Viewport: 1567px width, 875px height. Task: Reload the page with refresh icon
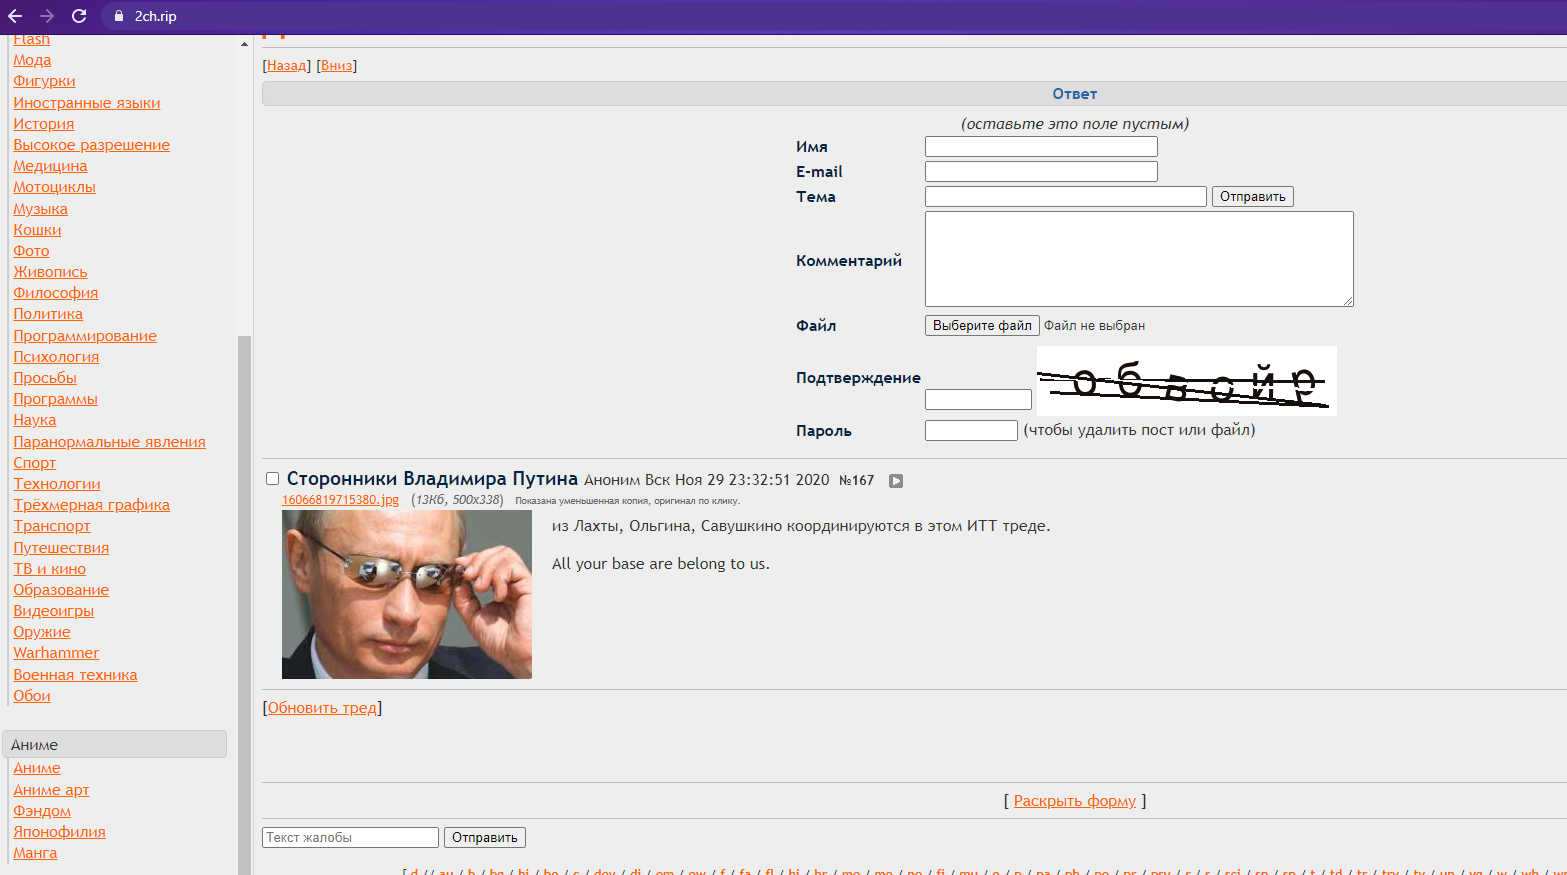pyautogui.click(x=79, y=16)
